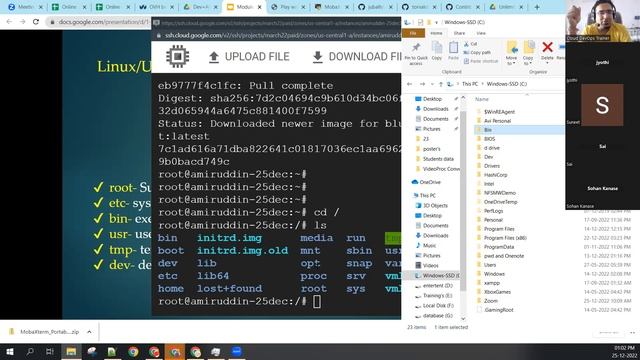The height and width of the screenshot is (360, 640).
Task: Select the HashiCorp folder
Action: tap(495, 175)
